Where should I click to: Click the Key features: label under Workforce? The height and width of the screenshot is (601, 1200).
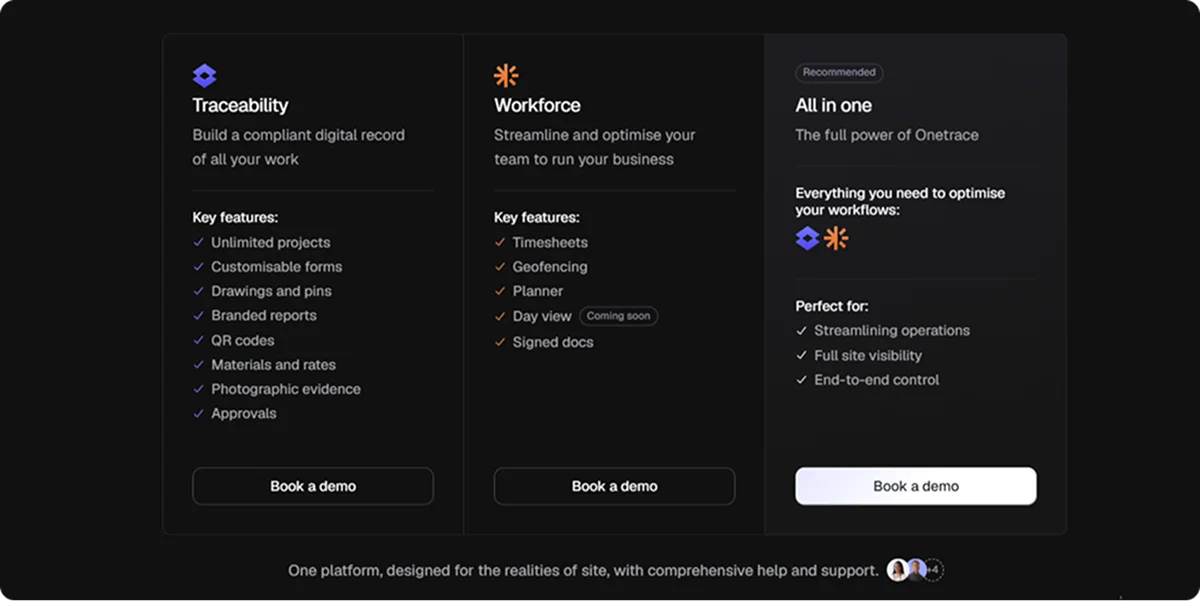point(537,217)
